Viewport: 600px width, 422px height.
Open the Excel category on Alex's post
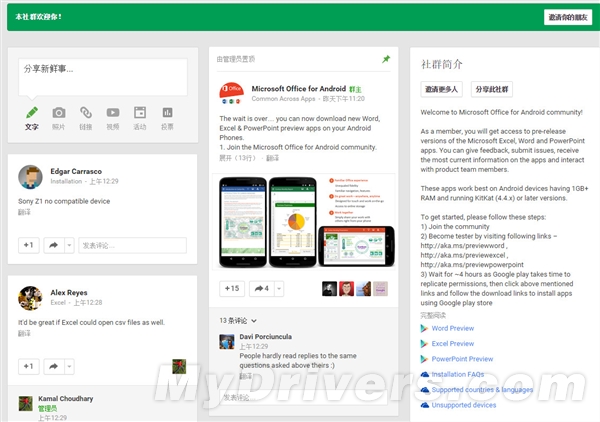58,303
